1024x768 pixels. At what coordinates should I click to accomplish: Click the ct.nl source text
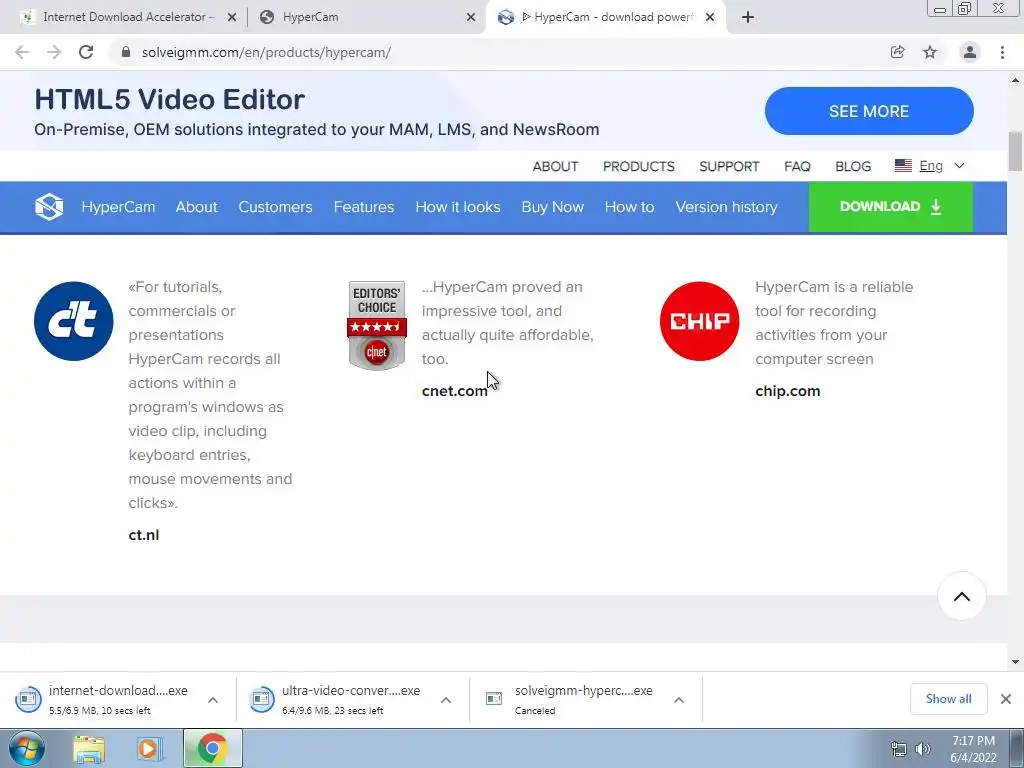[144, 535]
